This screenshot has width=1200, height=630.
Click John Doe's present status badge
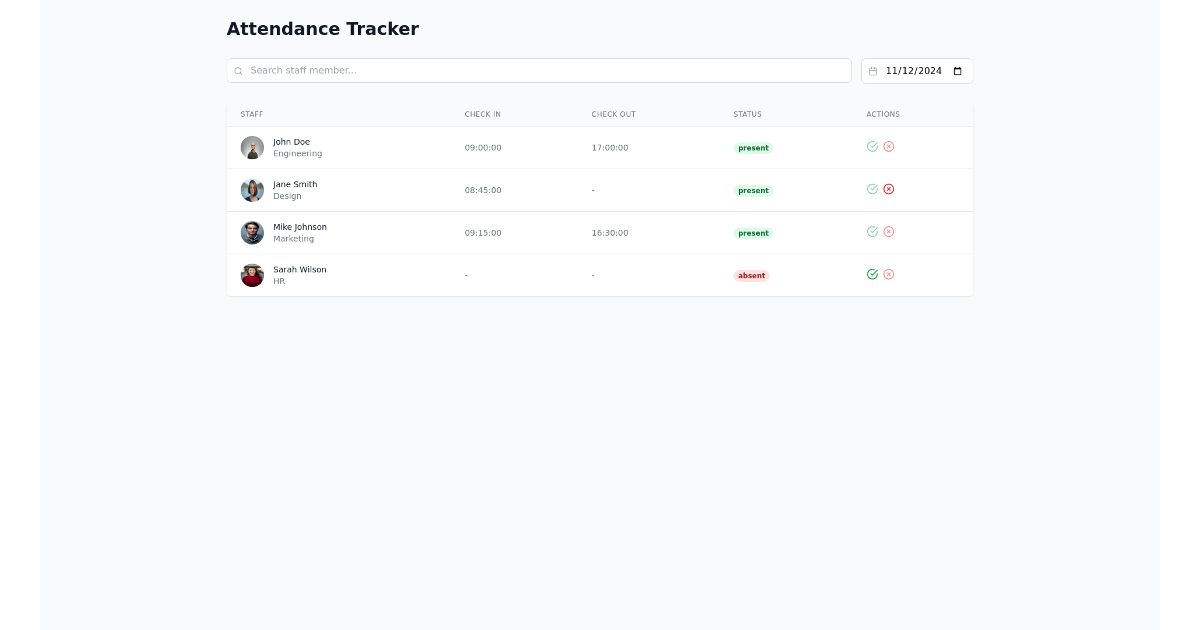click(753, 147)
